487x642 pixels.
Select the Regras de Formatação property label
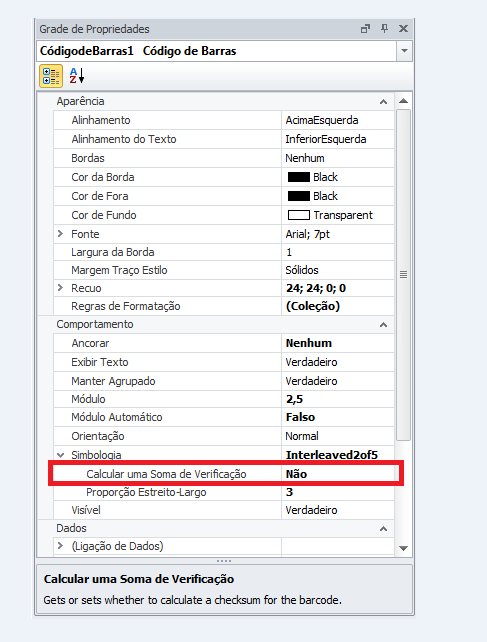tap(126, 306)
